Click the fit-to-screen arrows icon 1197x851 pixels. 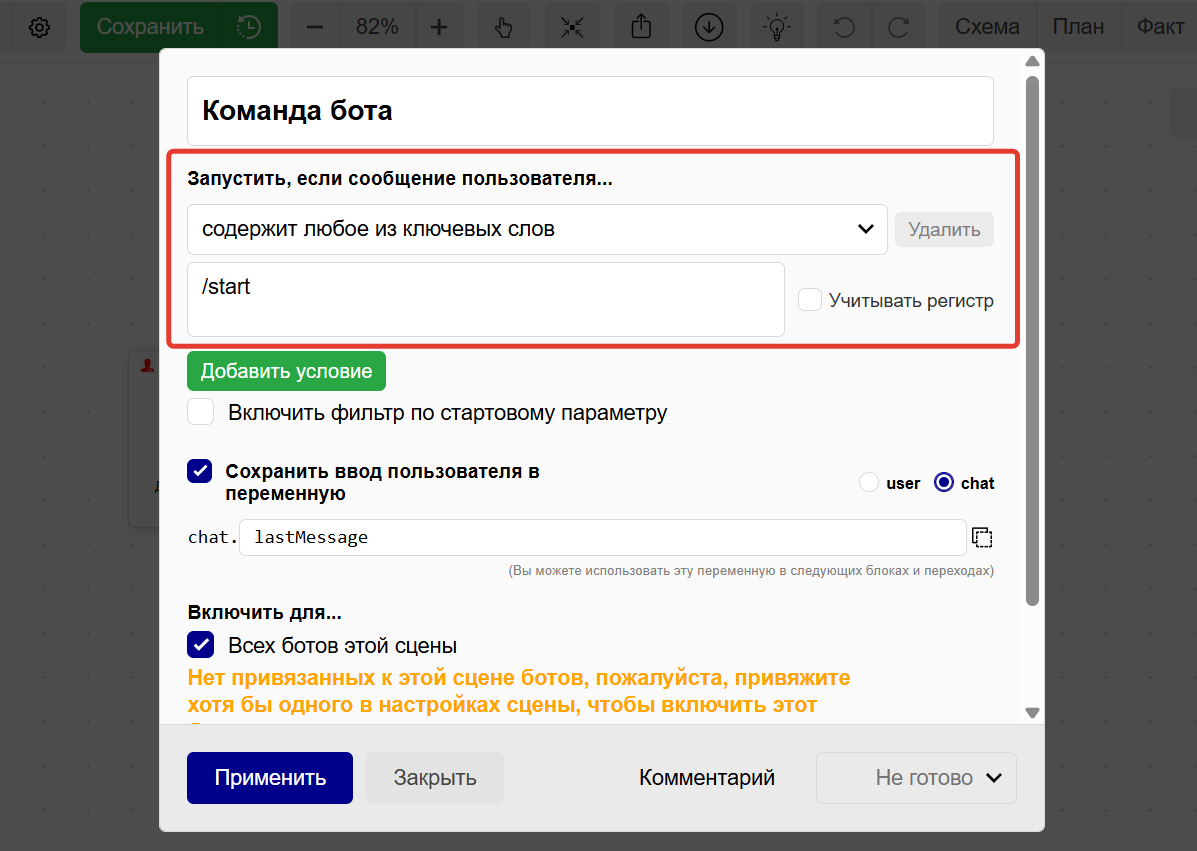tap(572, 27)
